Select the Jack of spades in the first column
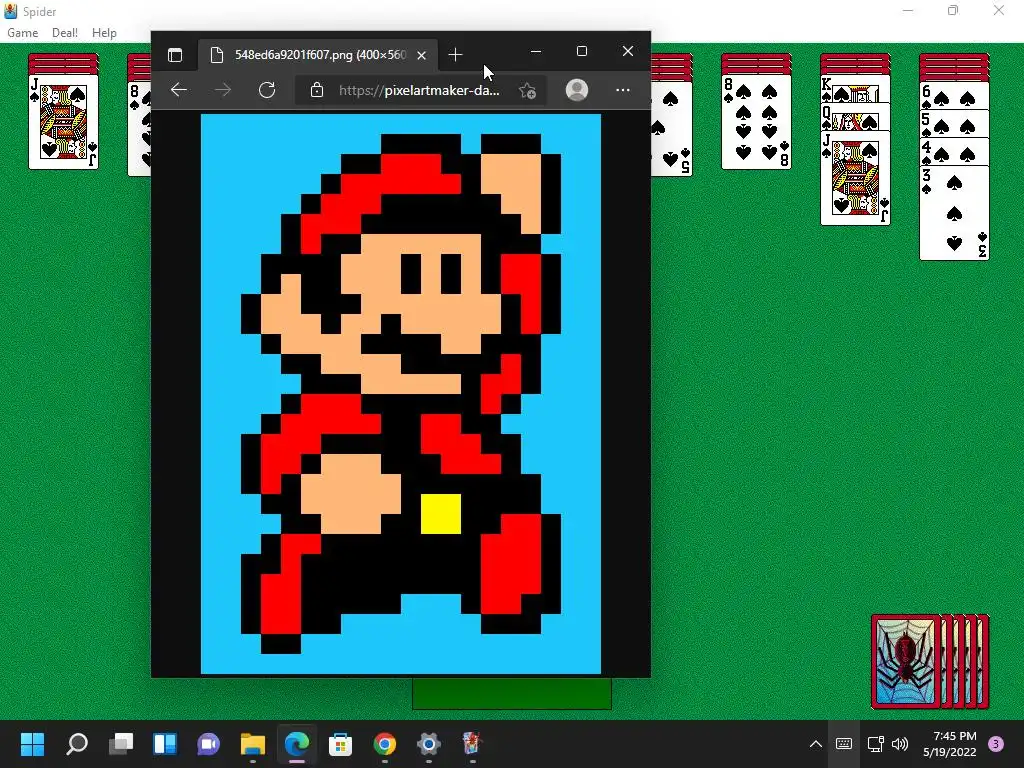1024x768 pixels. 63,121
